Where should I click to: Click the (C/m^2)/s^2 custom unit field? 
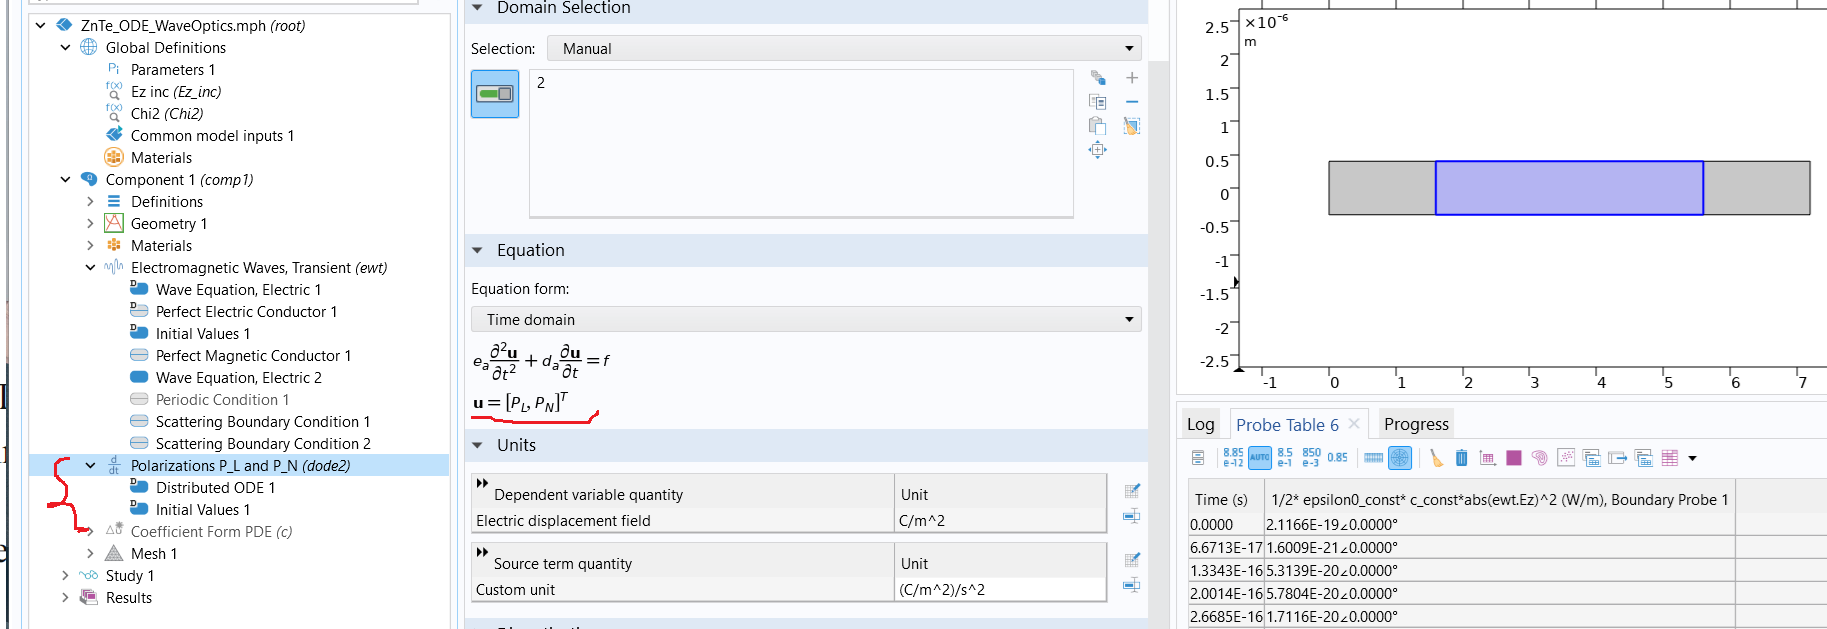tap(1000, 590)
